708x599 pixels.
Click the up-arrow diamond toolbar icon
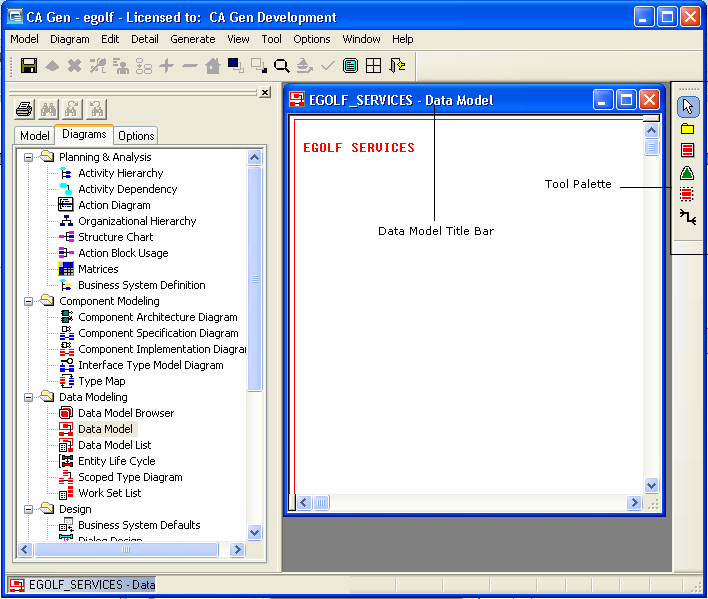point(52,66)
